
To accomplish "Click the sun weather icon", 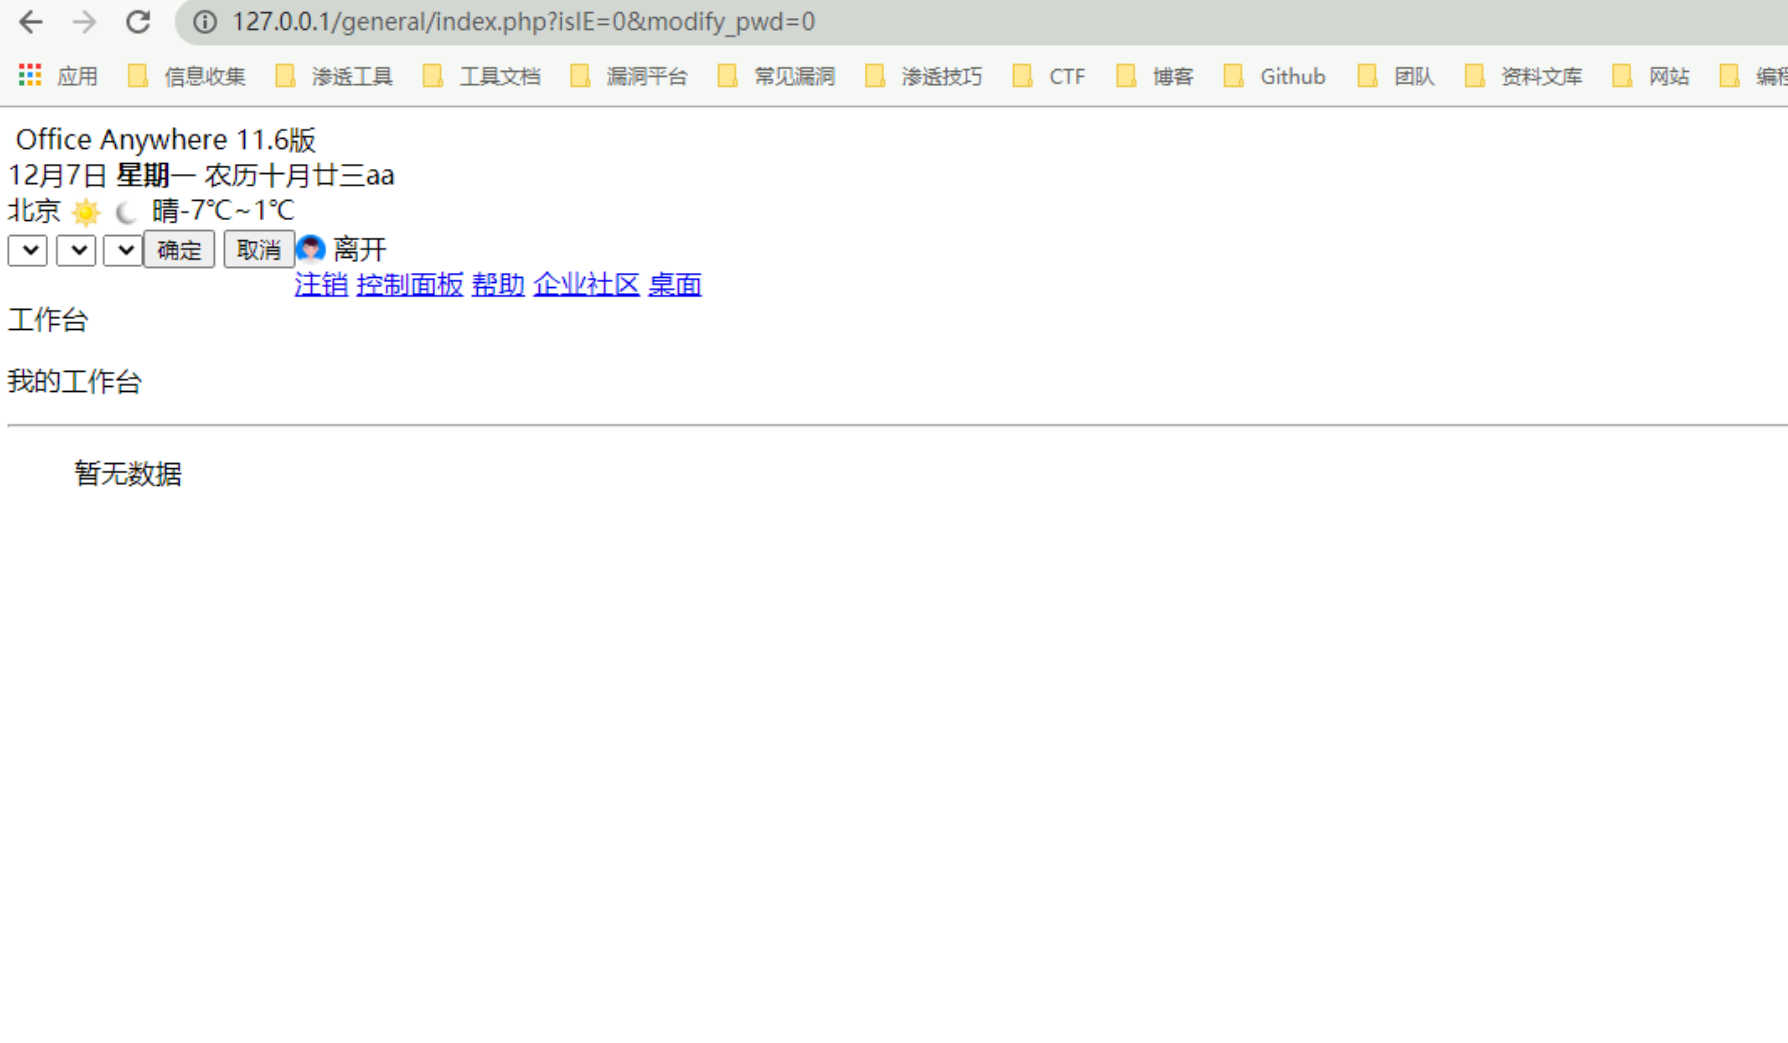I will 87,212.
